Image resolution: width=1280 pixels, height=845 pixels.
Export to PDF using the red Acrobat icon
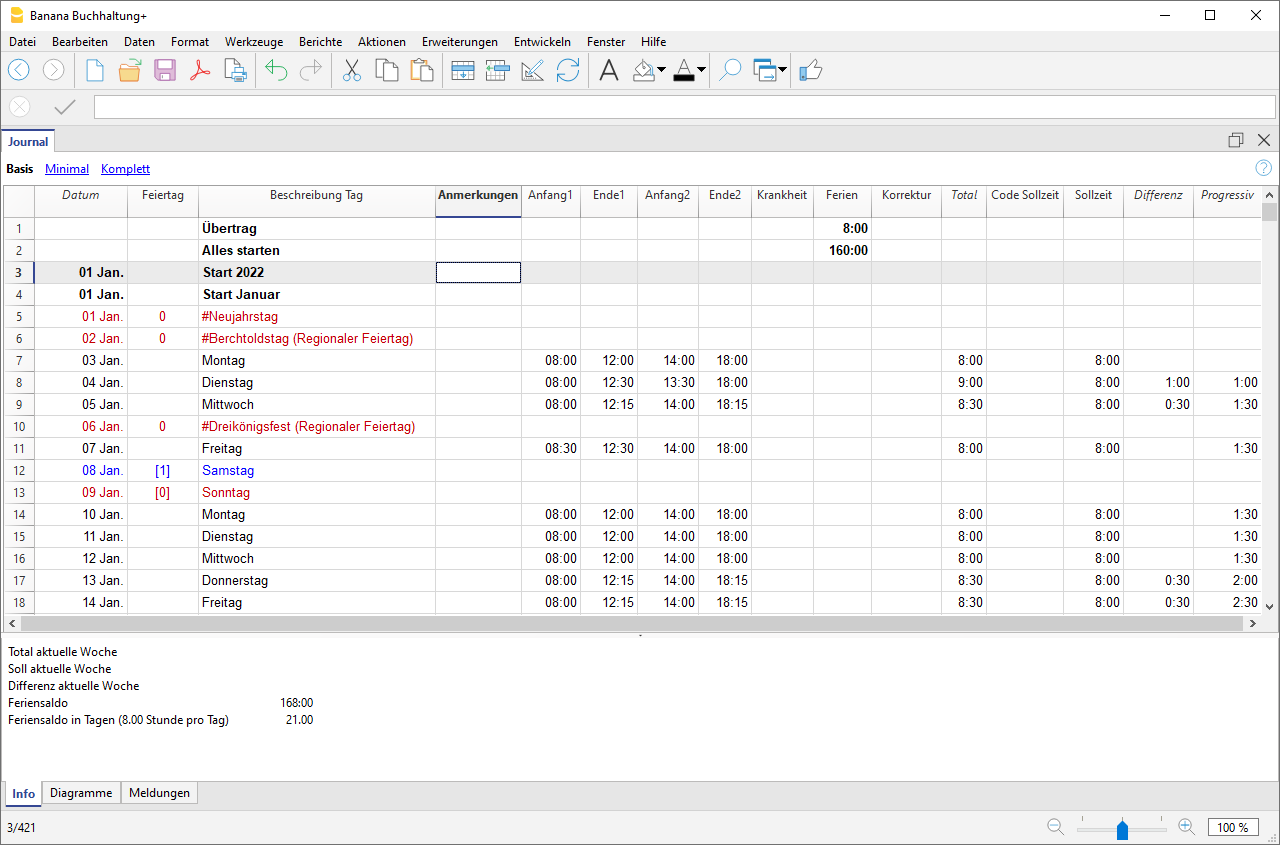click(200, 70)
